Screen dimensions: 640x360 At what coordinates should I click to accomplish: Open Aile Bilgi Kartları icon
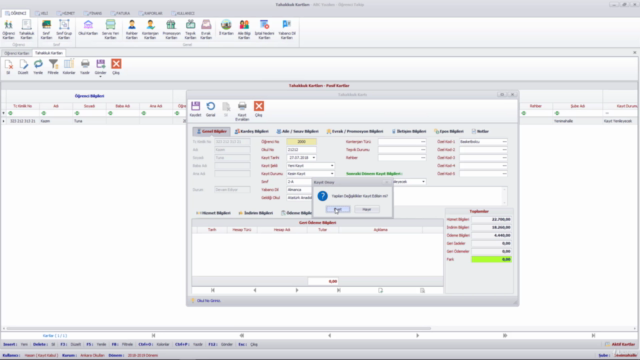tap(244, 30)
